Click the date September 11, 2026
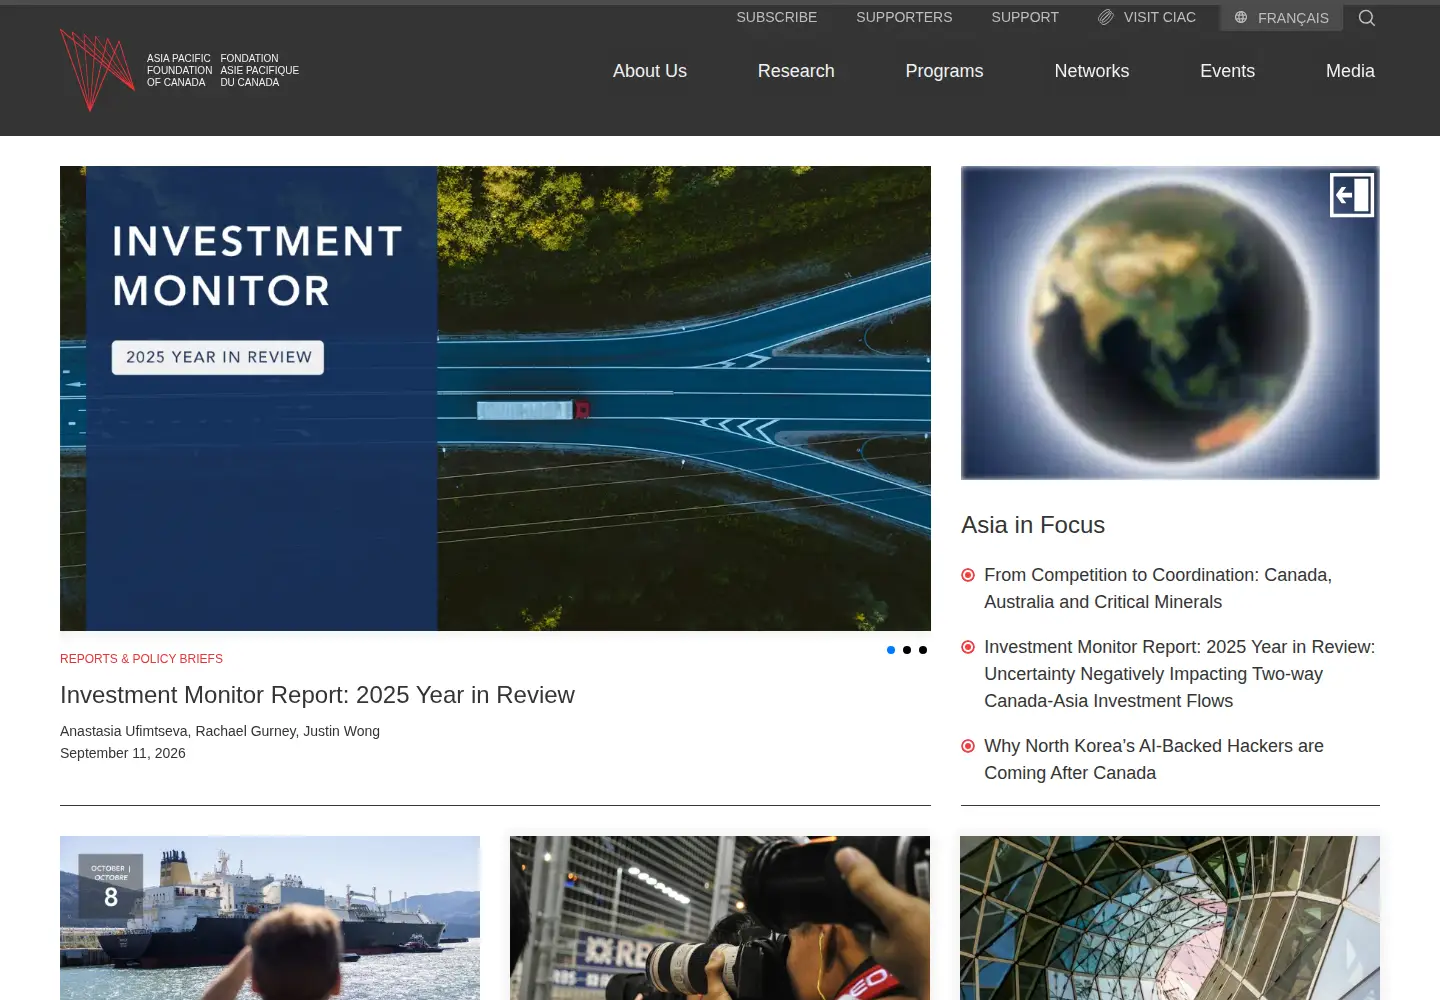 pyautogui.click(x=123, y=753)
